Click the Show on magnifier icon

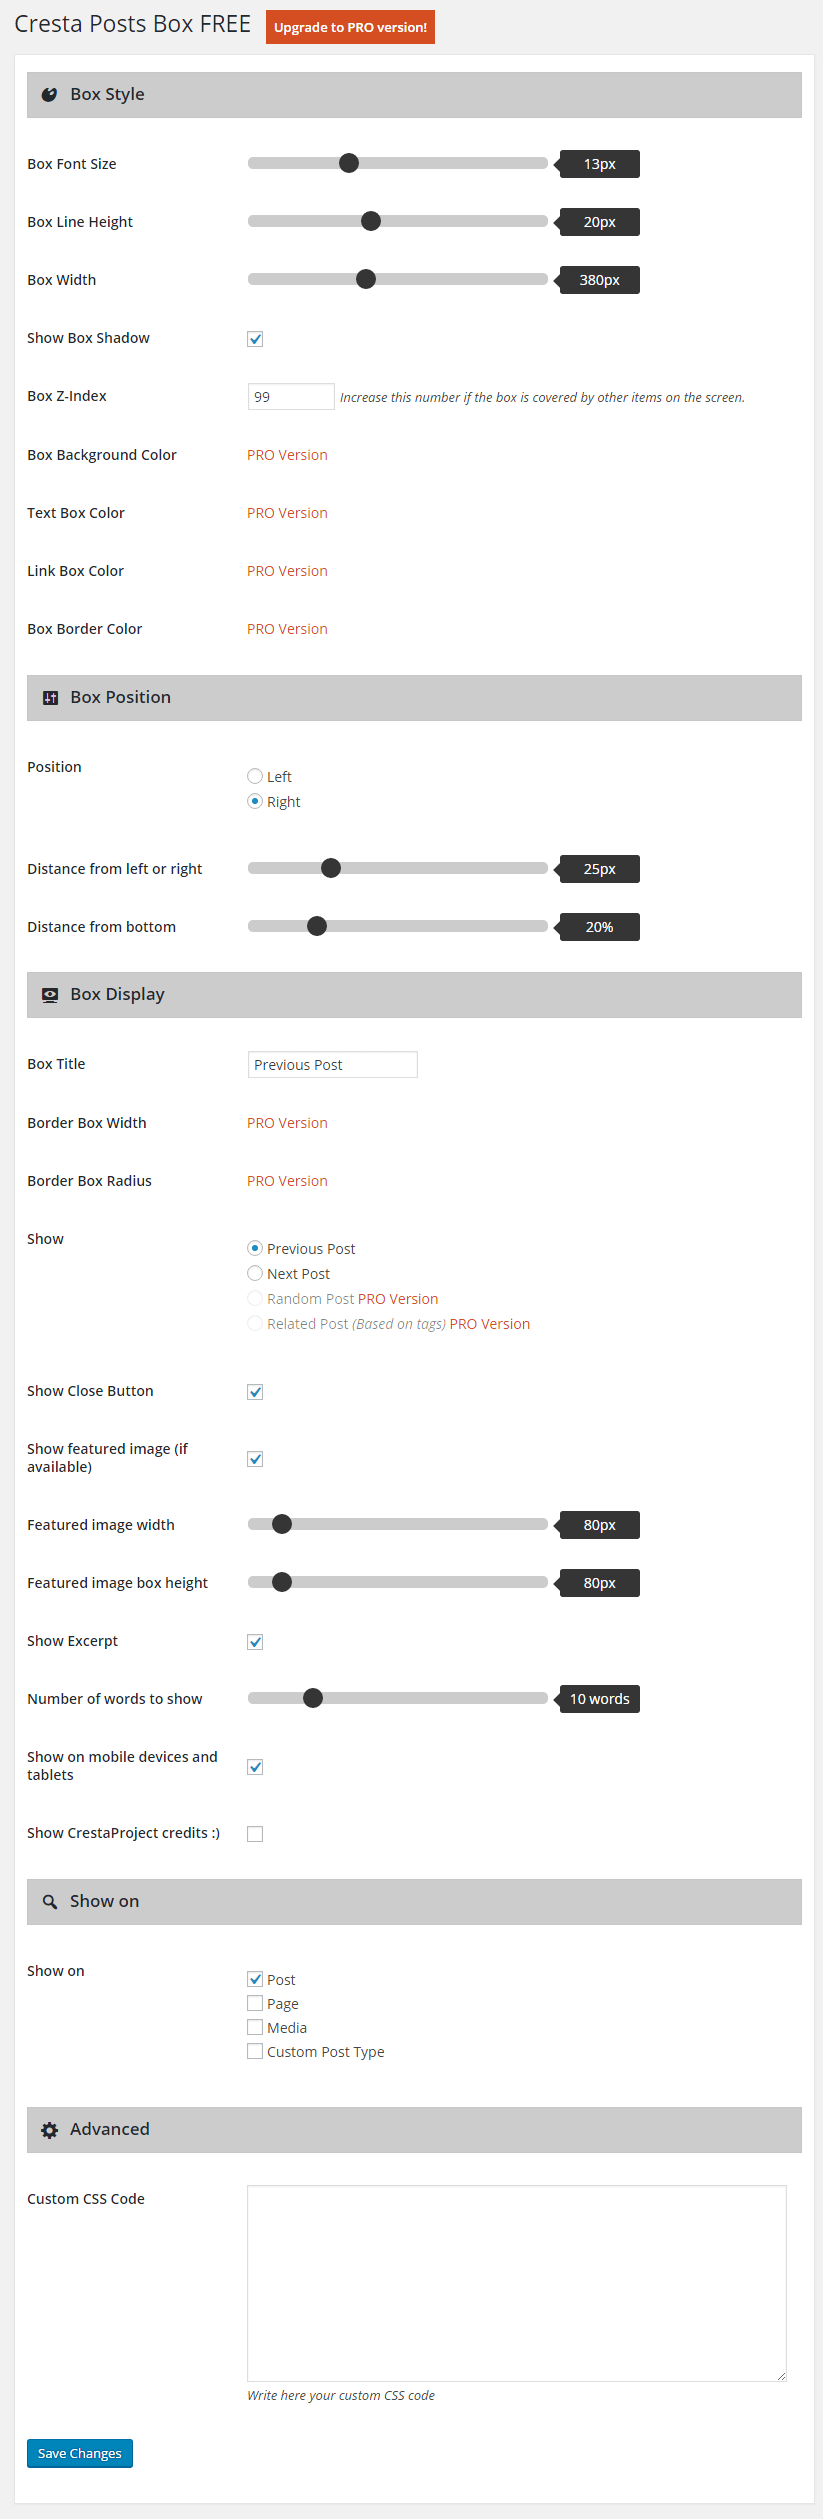click(50, 1902)
